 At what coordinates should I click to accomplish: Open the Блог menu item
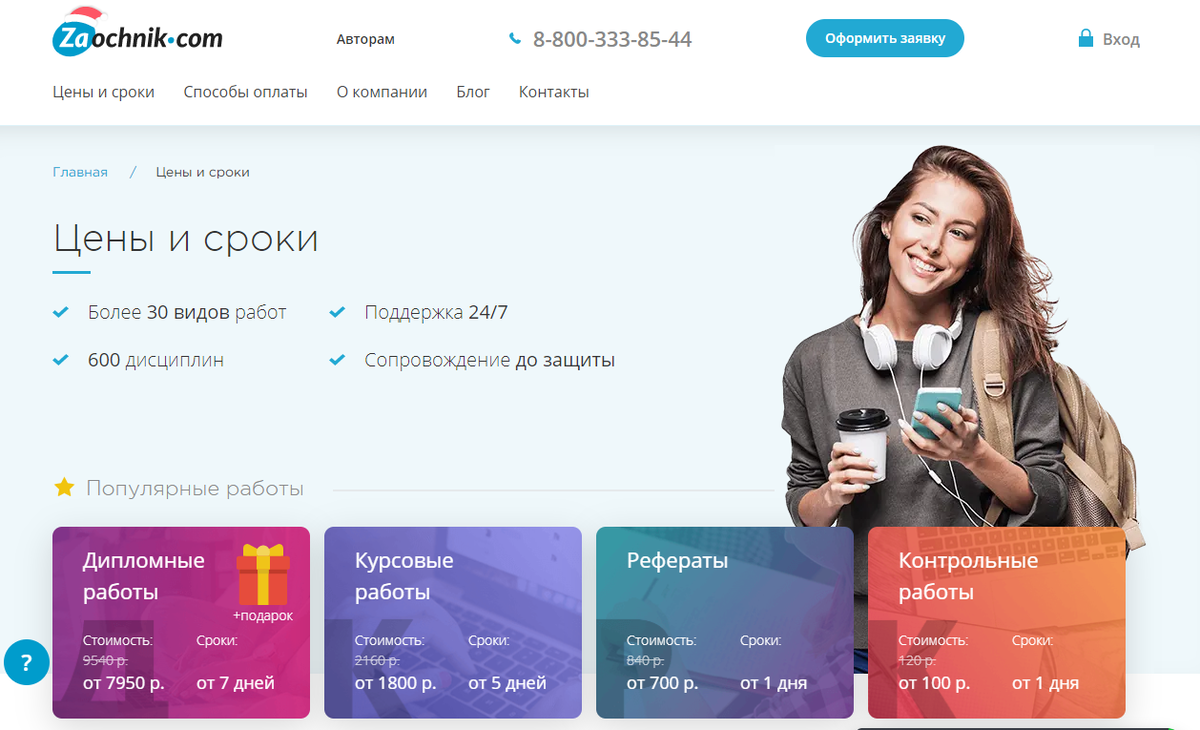click(x=473, y=92)
